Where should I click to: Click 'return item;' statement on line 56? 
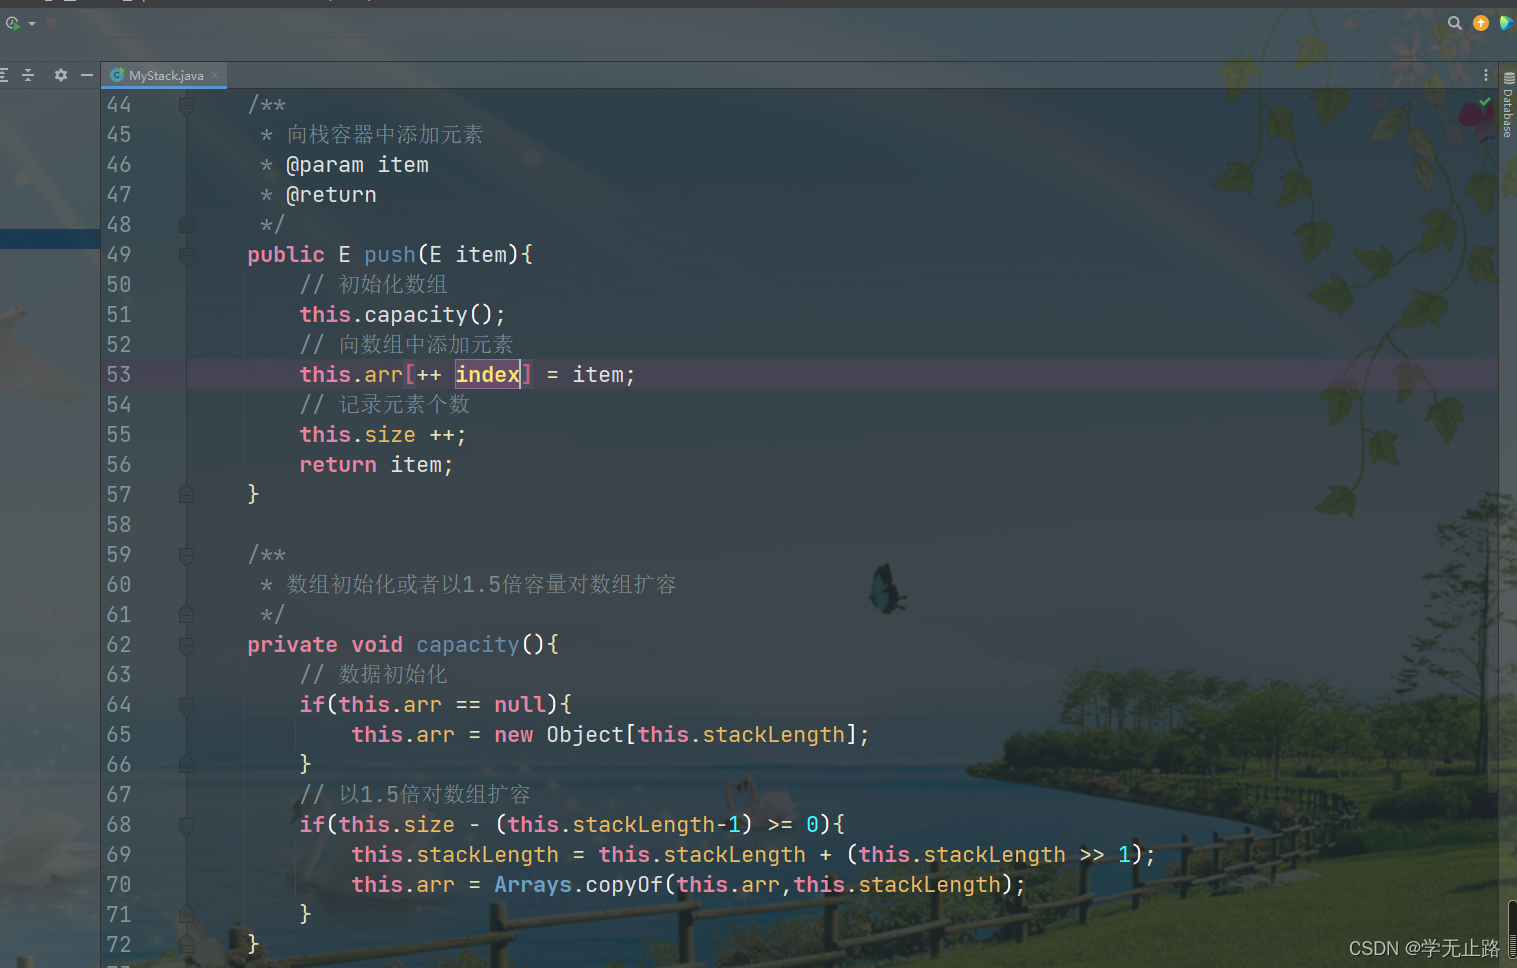pos(376,465)
